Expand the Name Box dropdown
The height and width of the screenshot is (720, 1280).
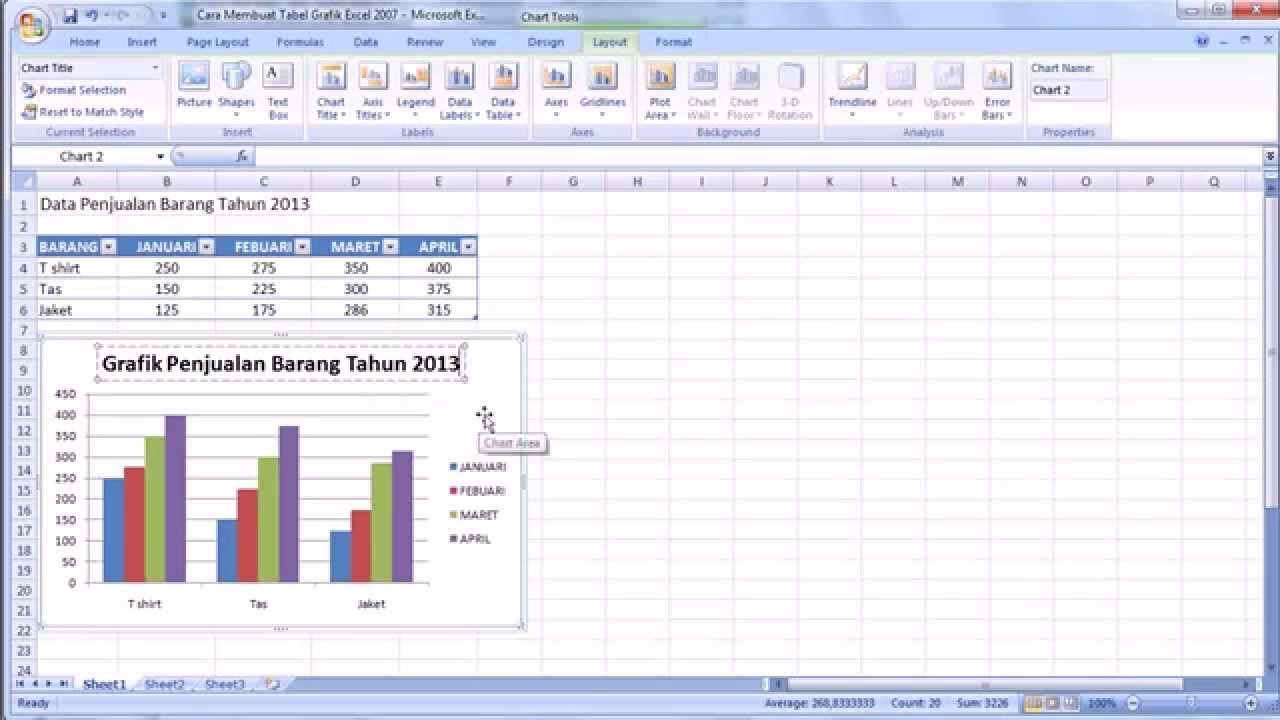[160, 157]
